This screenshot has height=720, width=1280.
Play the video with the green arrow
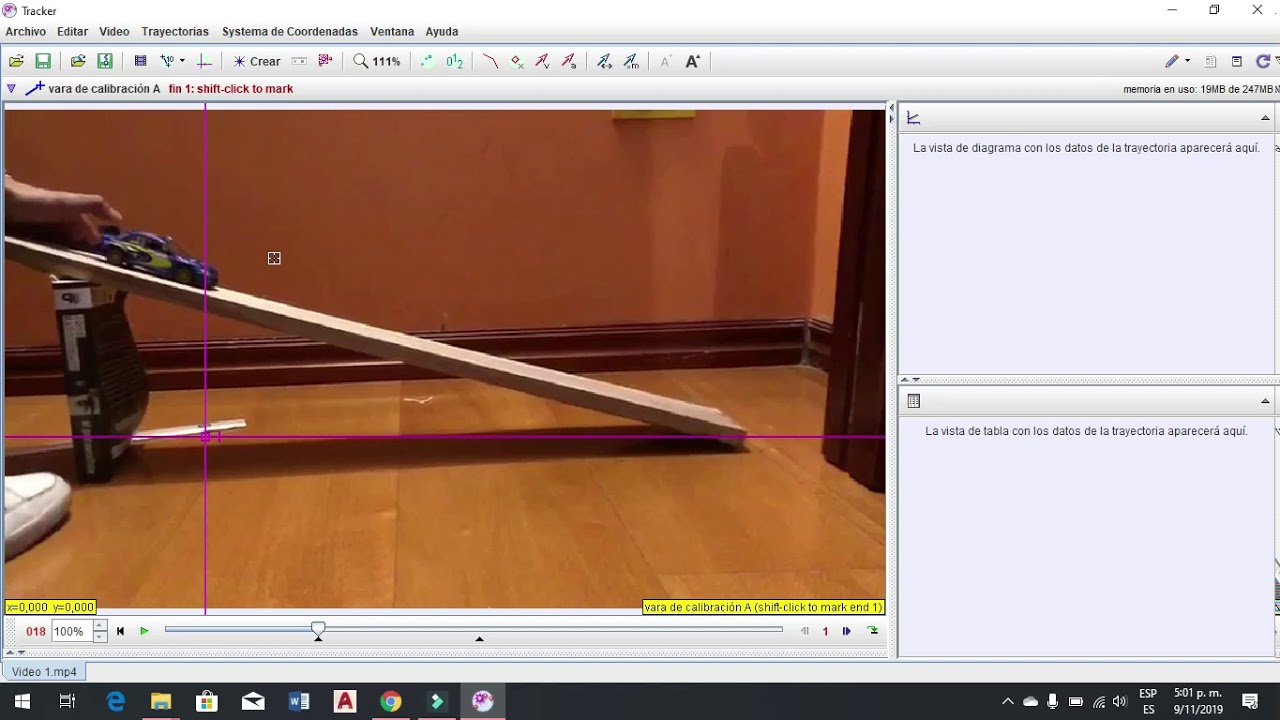pos(144,631)
